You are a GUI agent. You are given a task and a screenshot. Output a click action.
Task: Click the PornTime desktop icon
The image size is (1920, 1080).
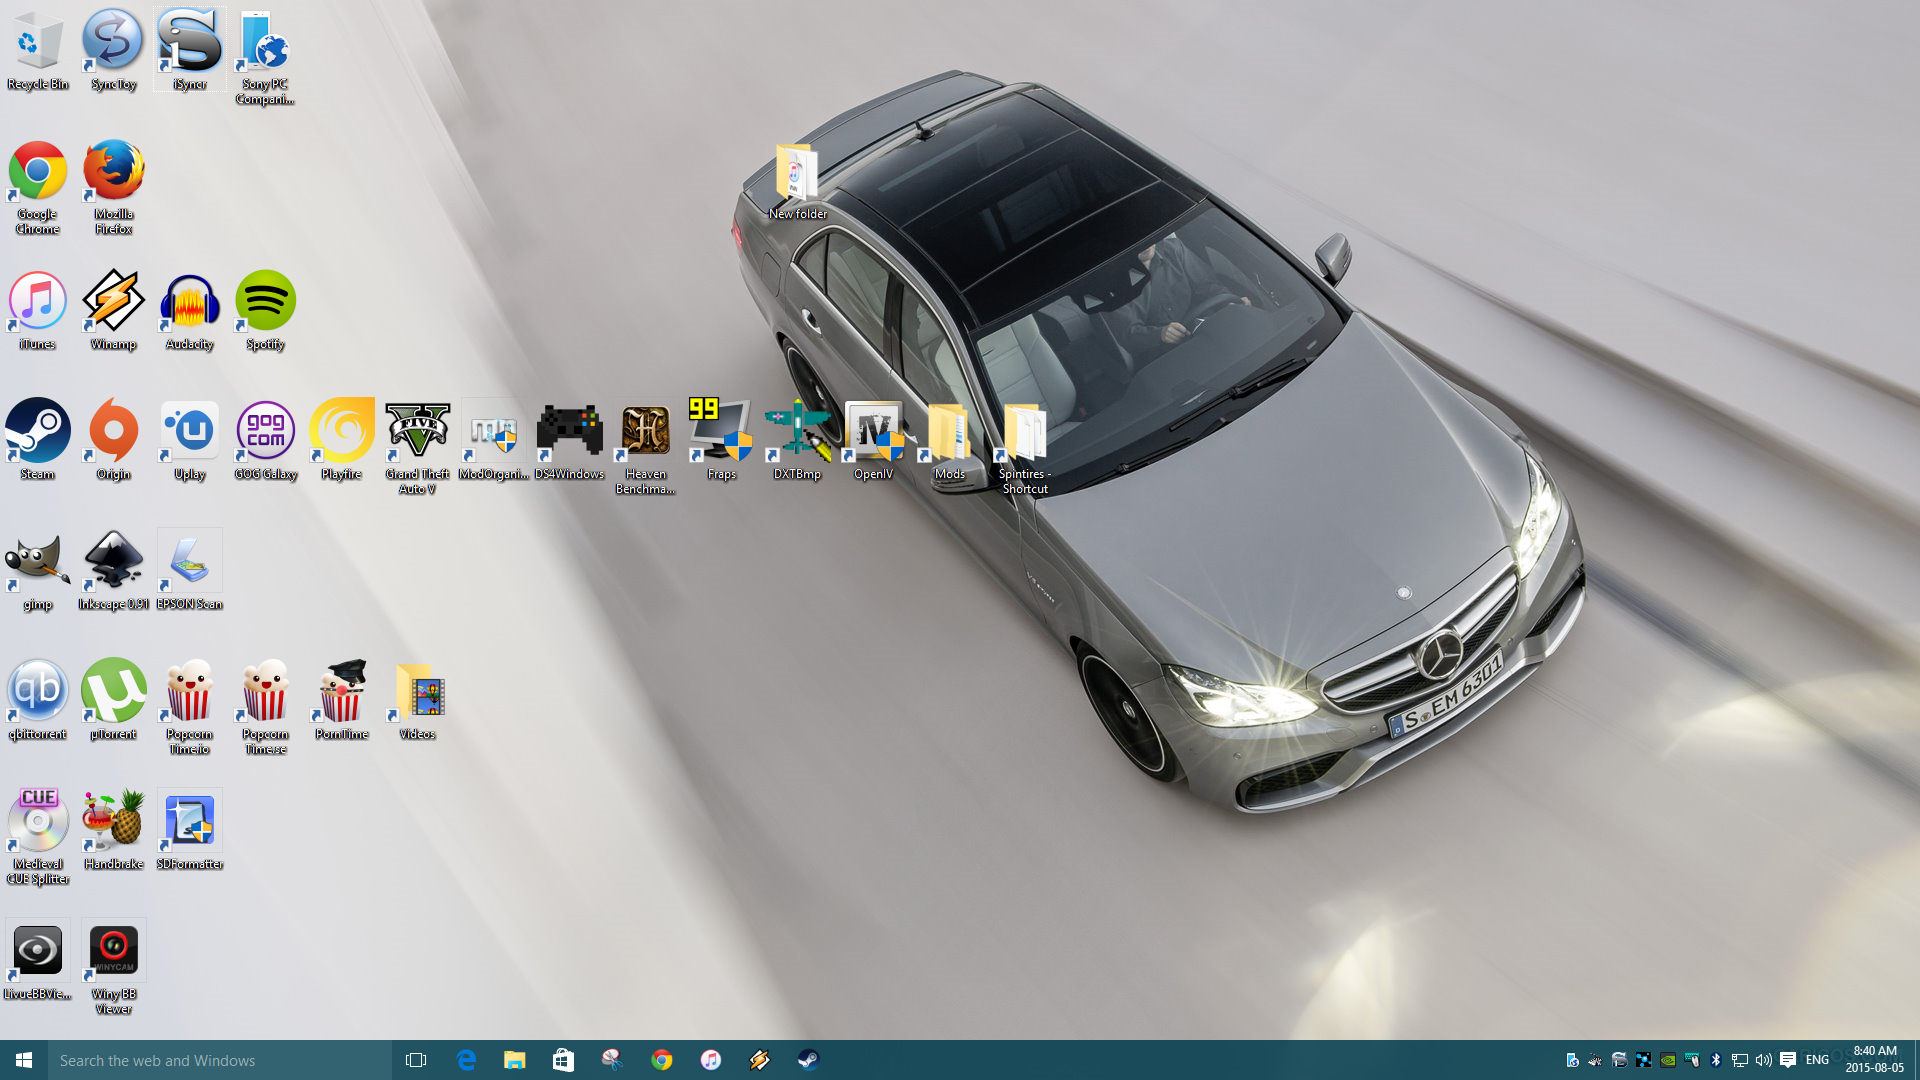342,700
